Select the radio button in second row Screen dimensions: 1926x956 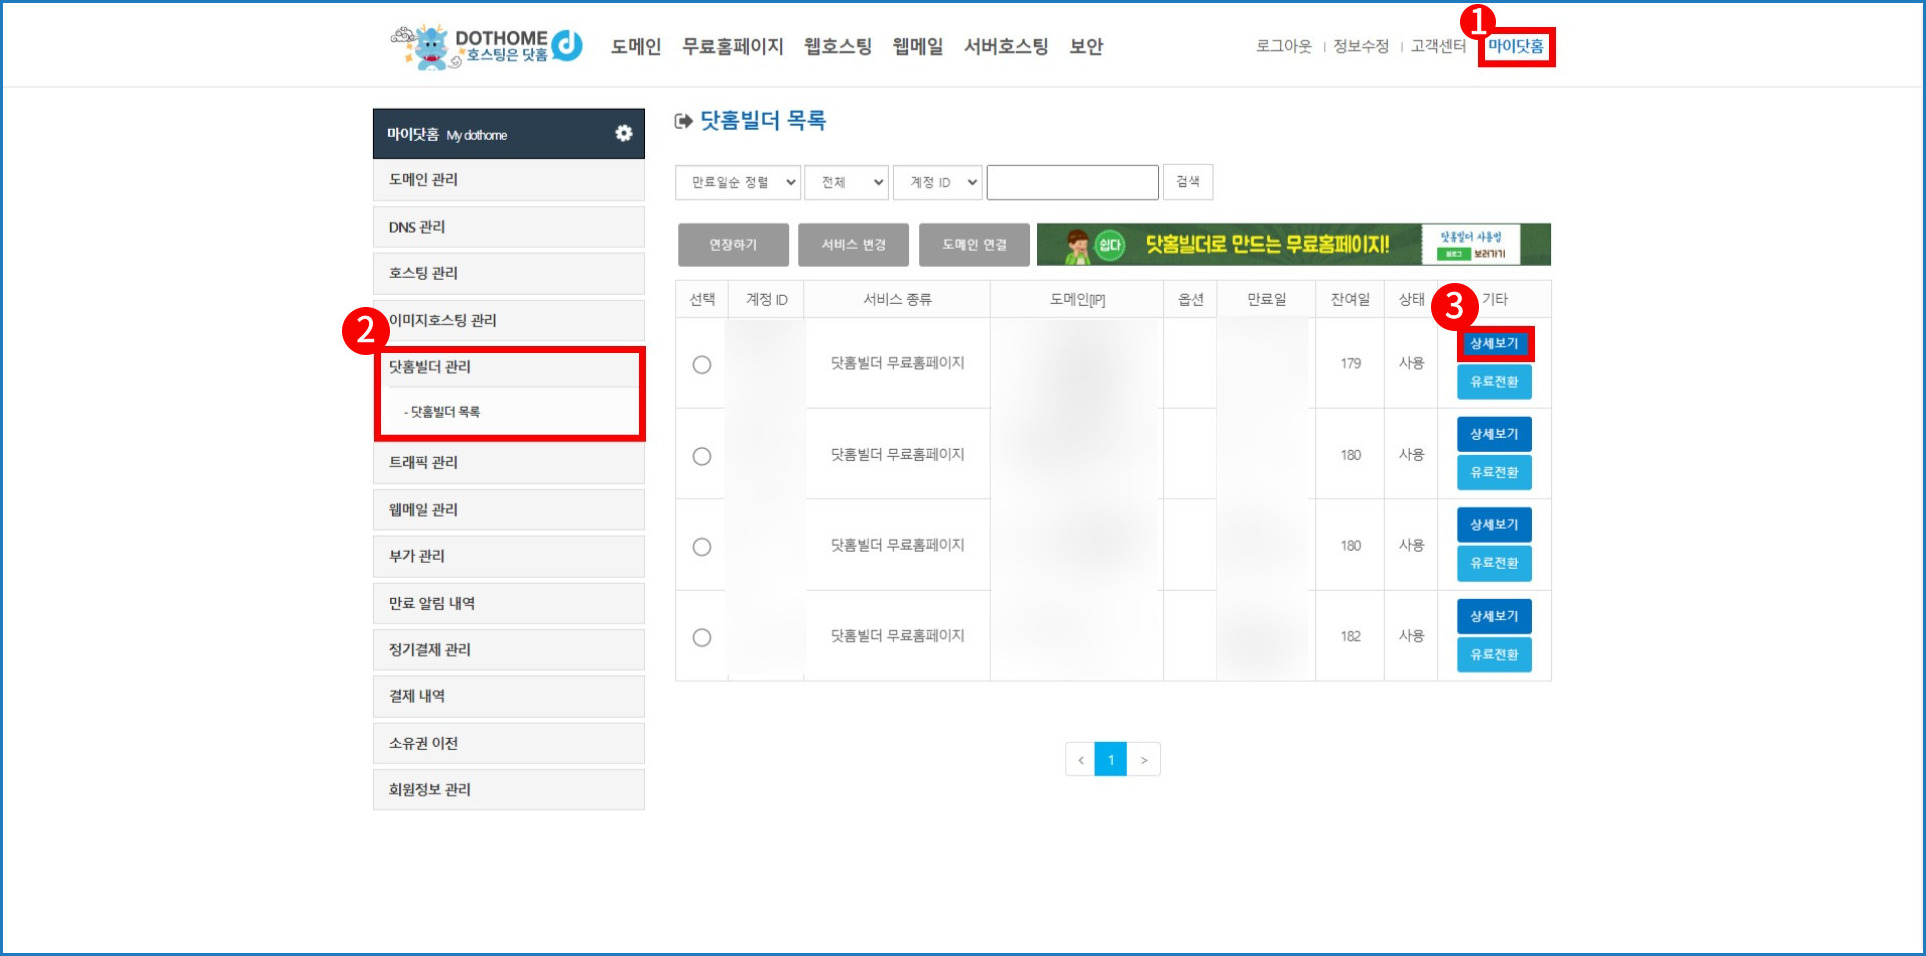pyautogui.click(x=702, y=456)
